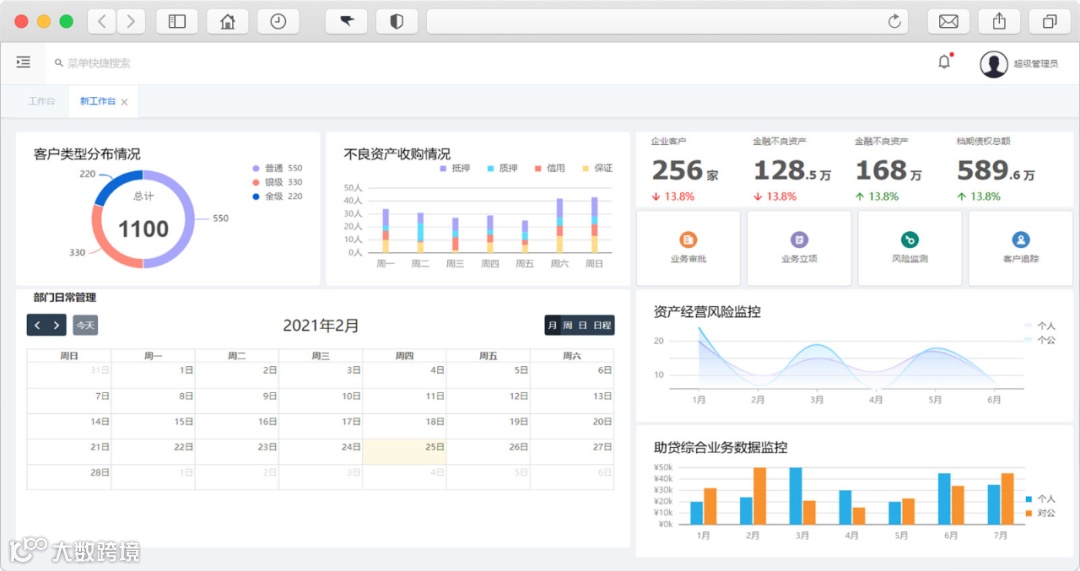Click the 589.6万 档期债权总额 figure
Viewport: 1080px width, 571px height.
click(995, 170)
